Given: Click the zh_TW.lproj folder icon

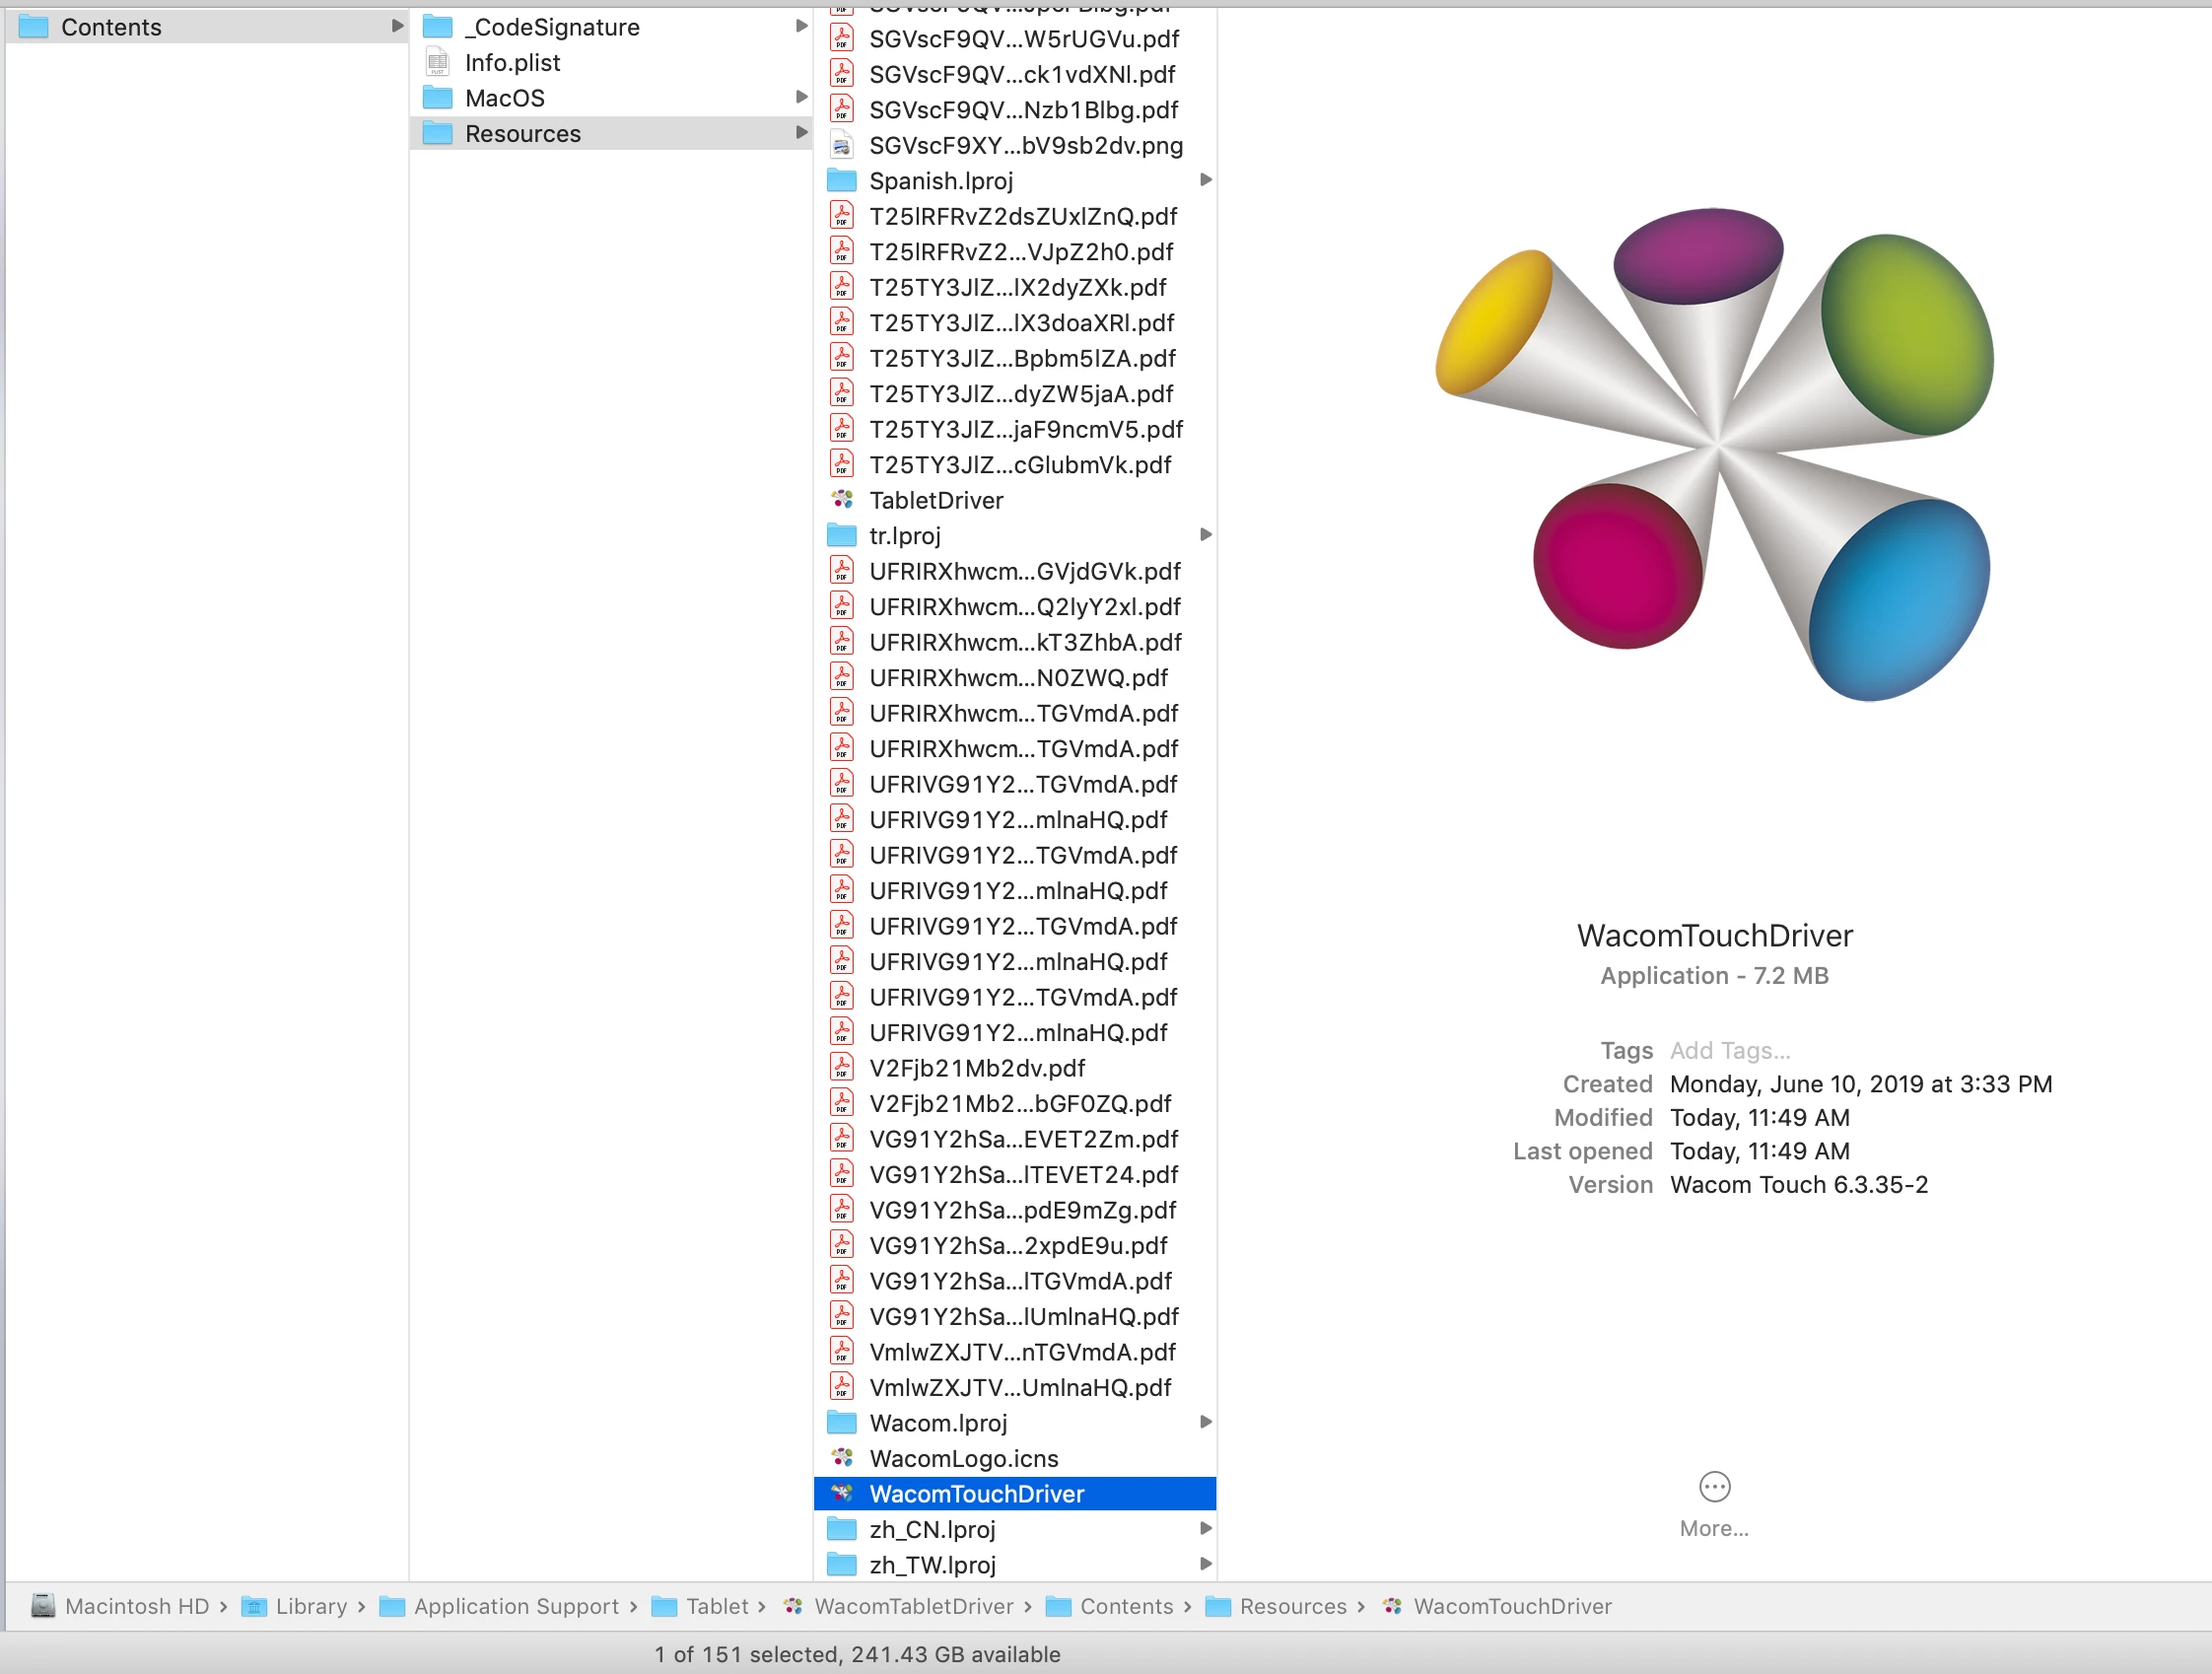Looking at the screenshot, I should click(x=842, y=1564).
